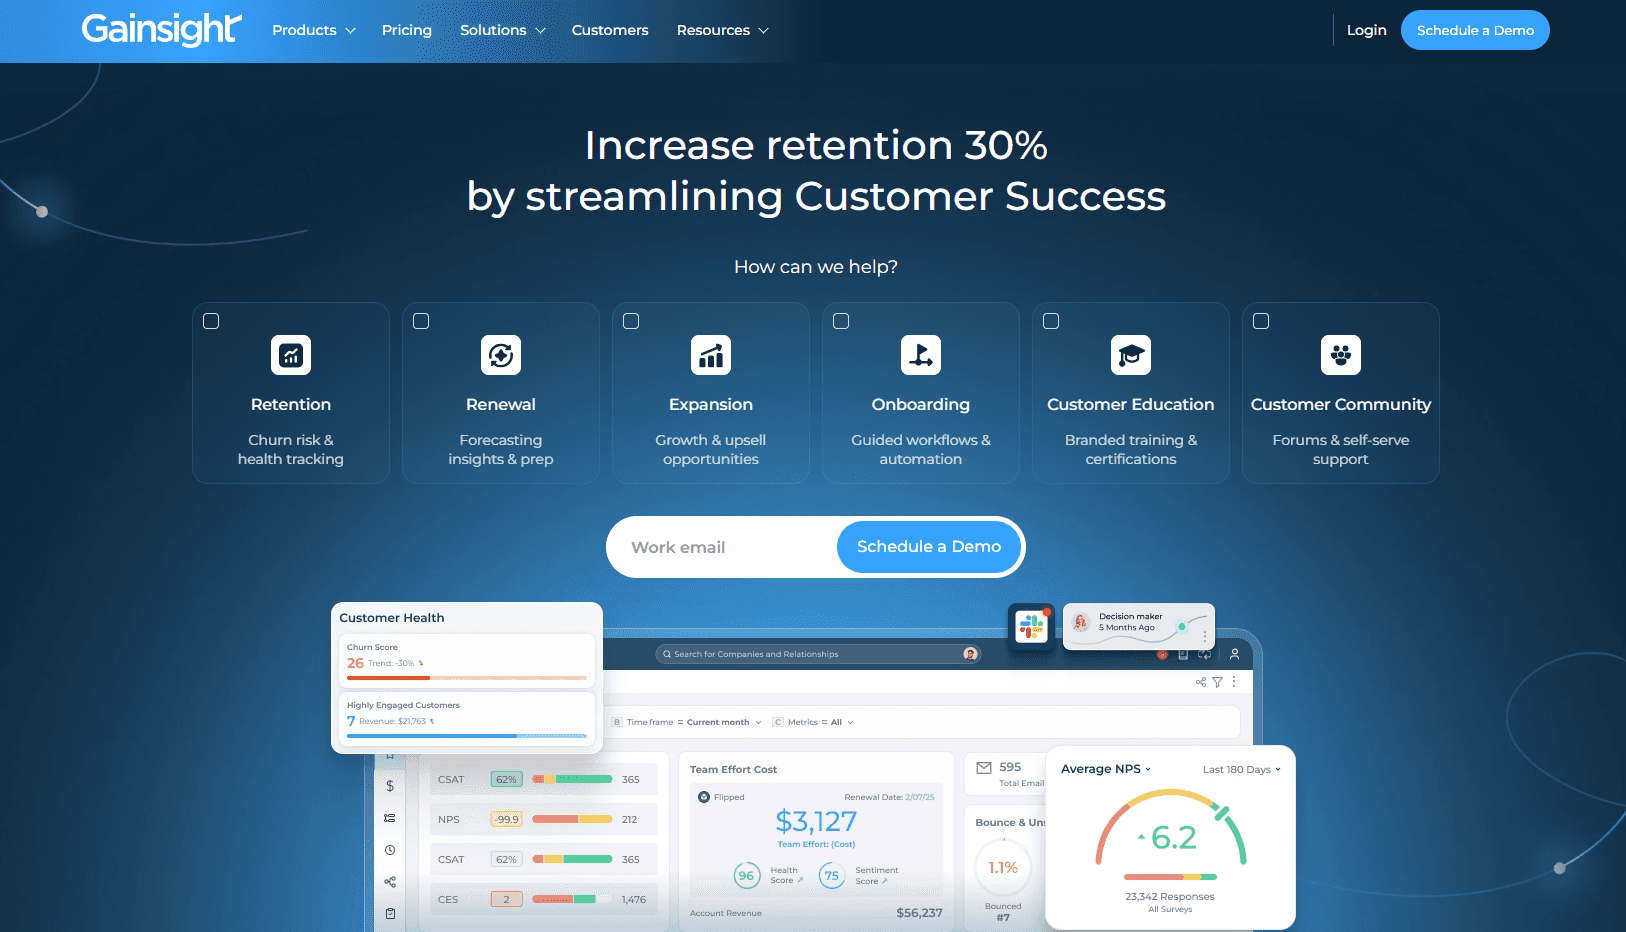This screenshot has width=1626, height=932.
Task: Click the clock sidebar icon
Action: pyautogui.click(x=390, y=850)
